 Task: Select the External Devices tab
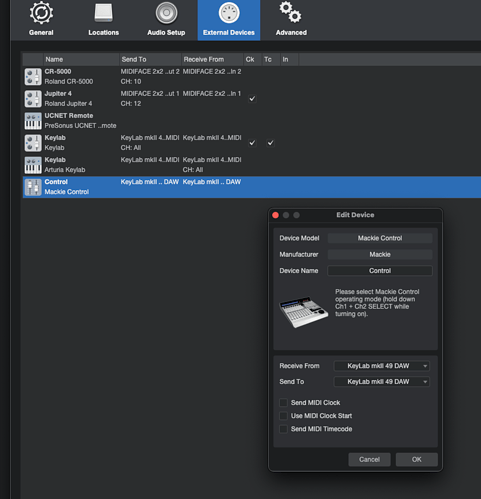coord(229,20)
